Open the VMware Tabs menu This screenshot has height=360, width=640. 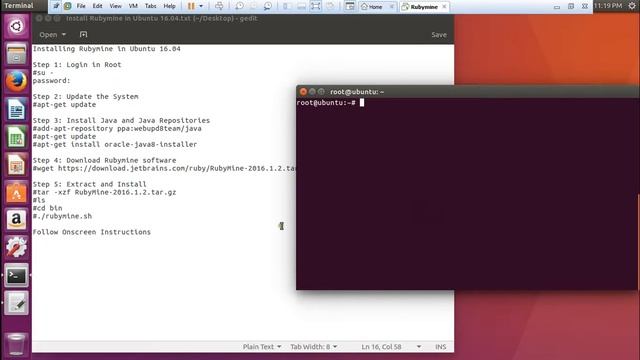(151, 6)
